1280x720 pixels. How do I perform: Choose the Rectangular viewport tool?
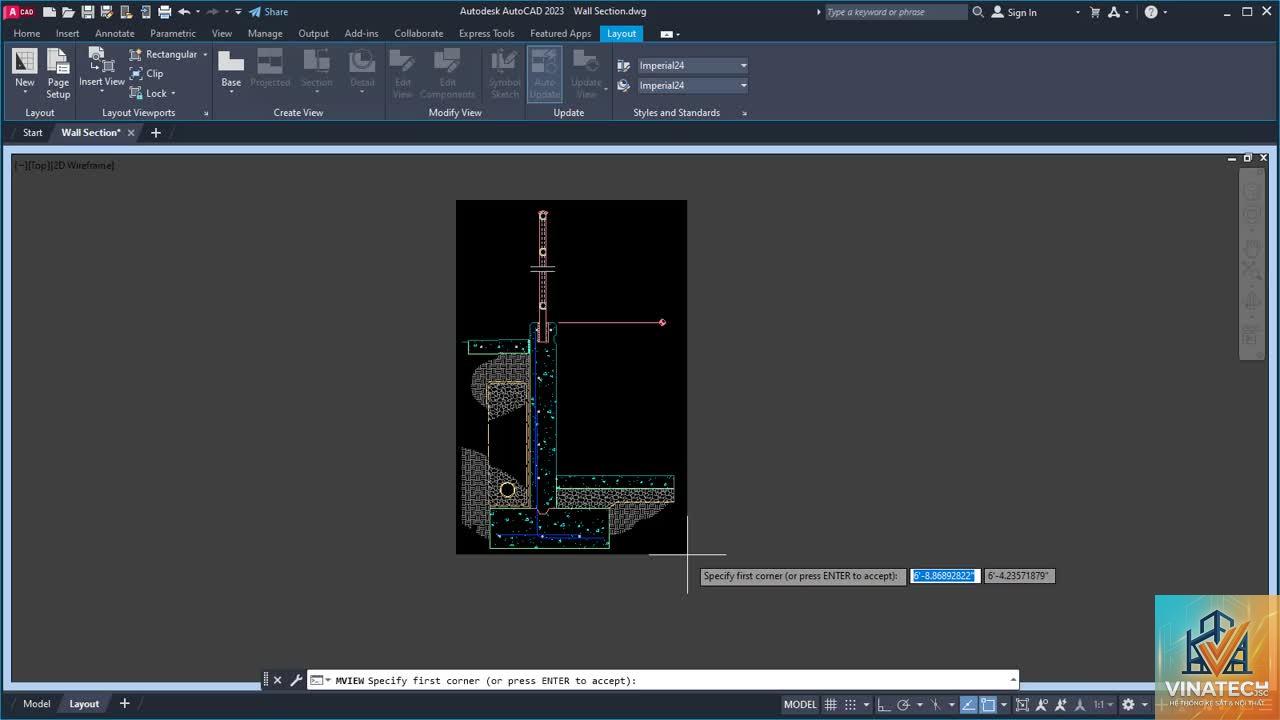tap(164, 54)
